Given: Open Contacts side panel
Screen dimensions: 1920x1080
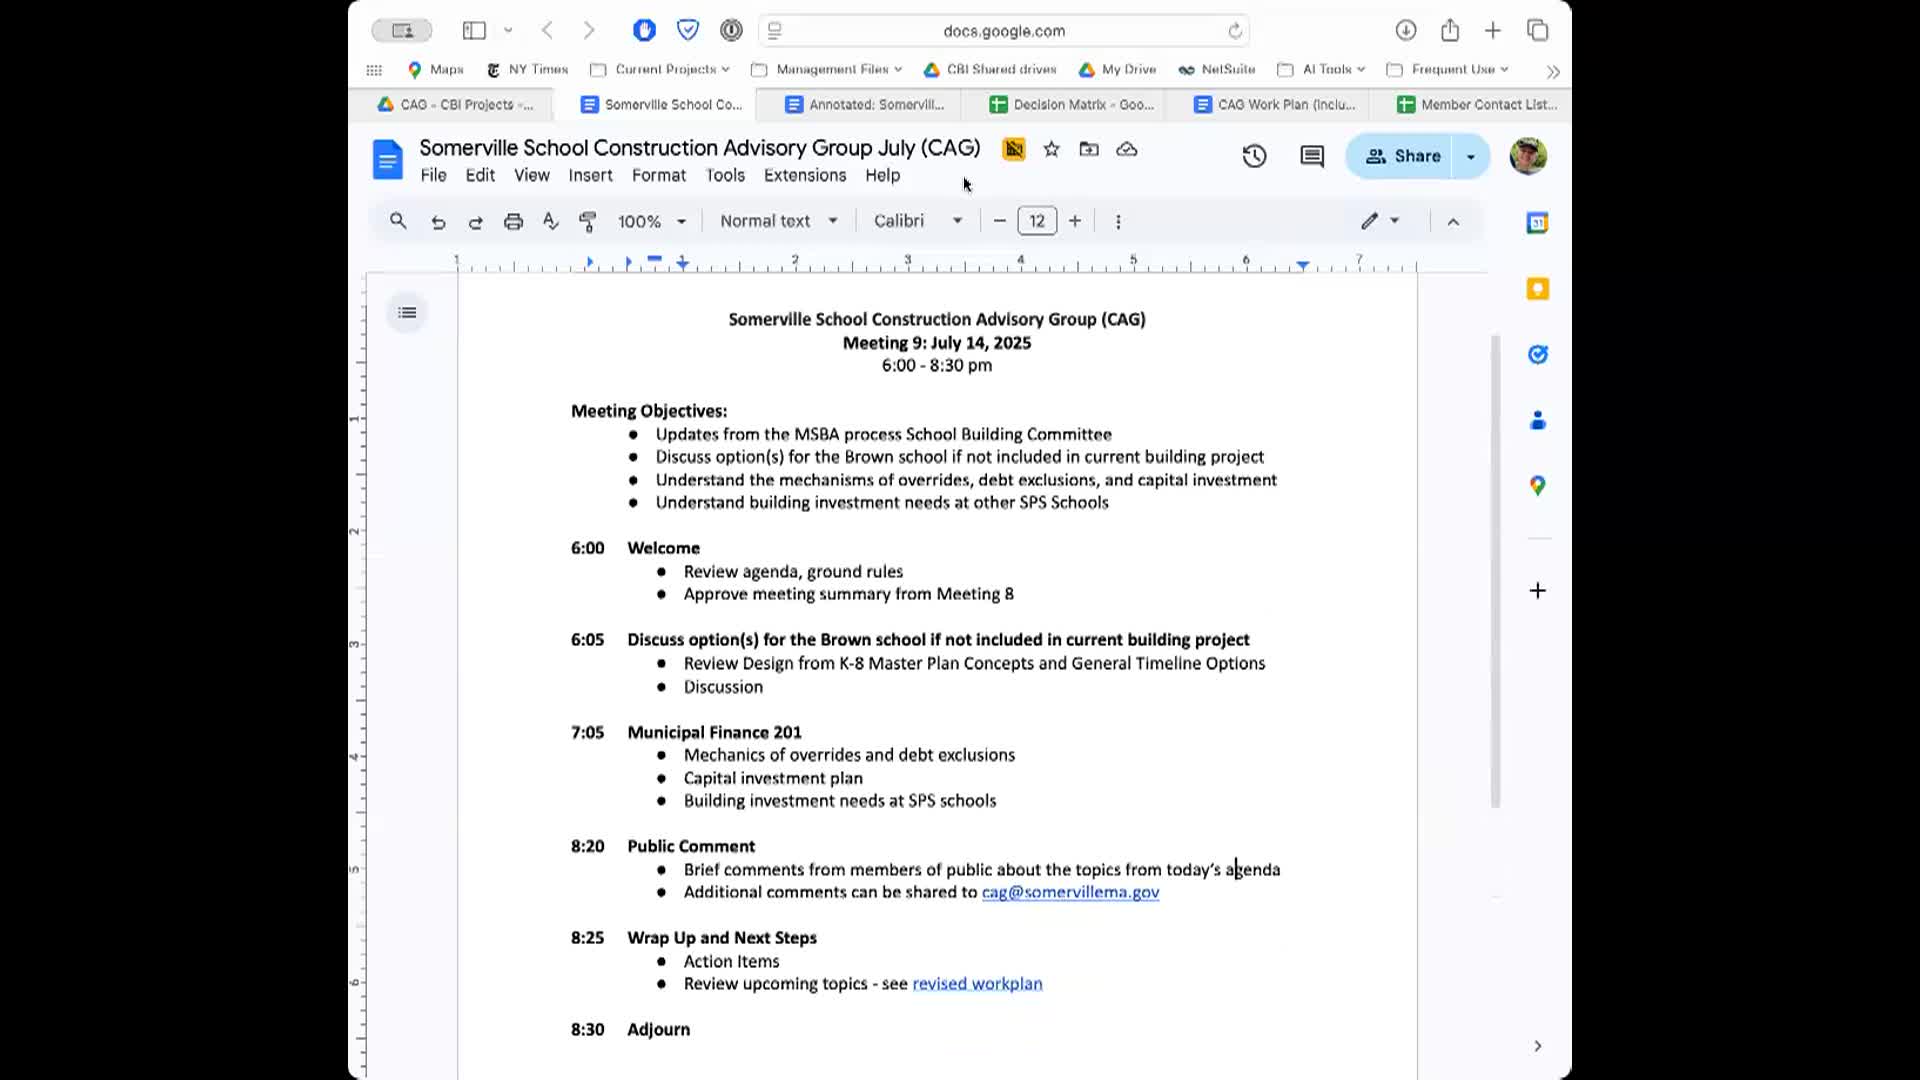Looking at the screenshot, I should coord(1538,420).
